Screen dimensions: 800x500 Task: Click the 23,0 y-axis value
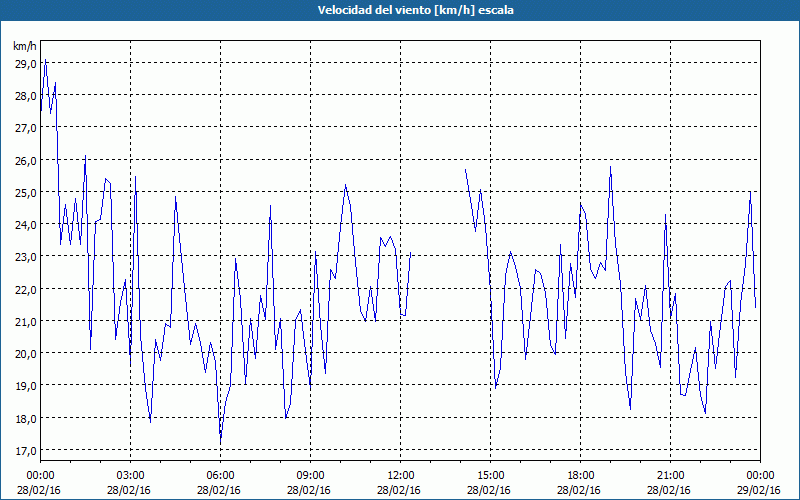(26, 257)
